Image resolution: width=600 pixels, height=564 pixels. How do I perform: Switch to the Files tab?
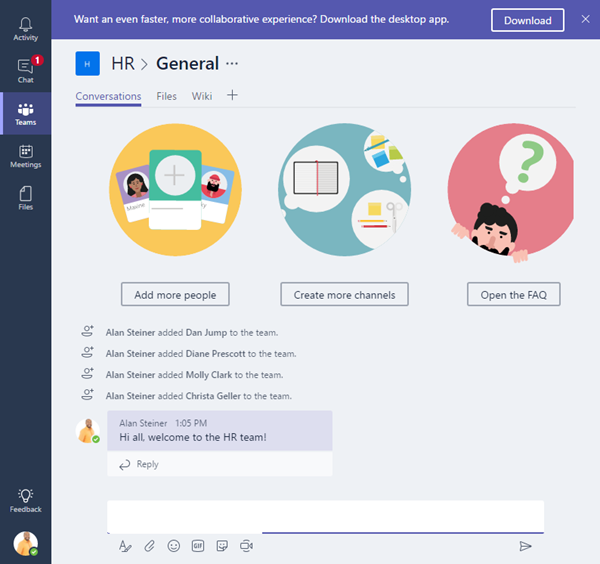tap(166, 96)
